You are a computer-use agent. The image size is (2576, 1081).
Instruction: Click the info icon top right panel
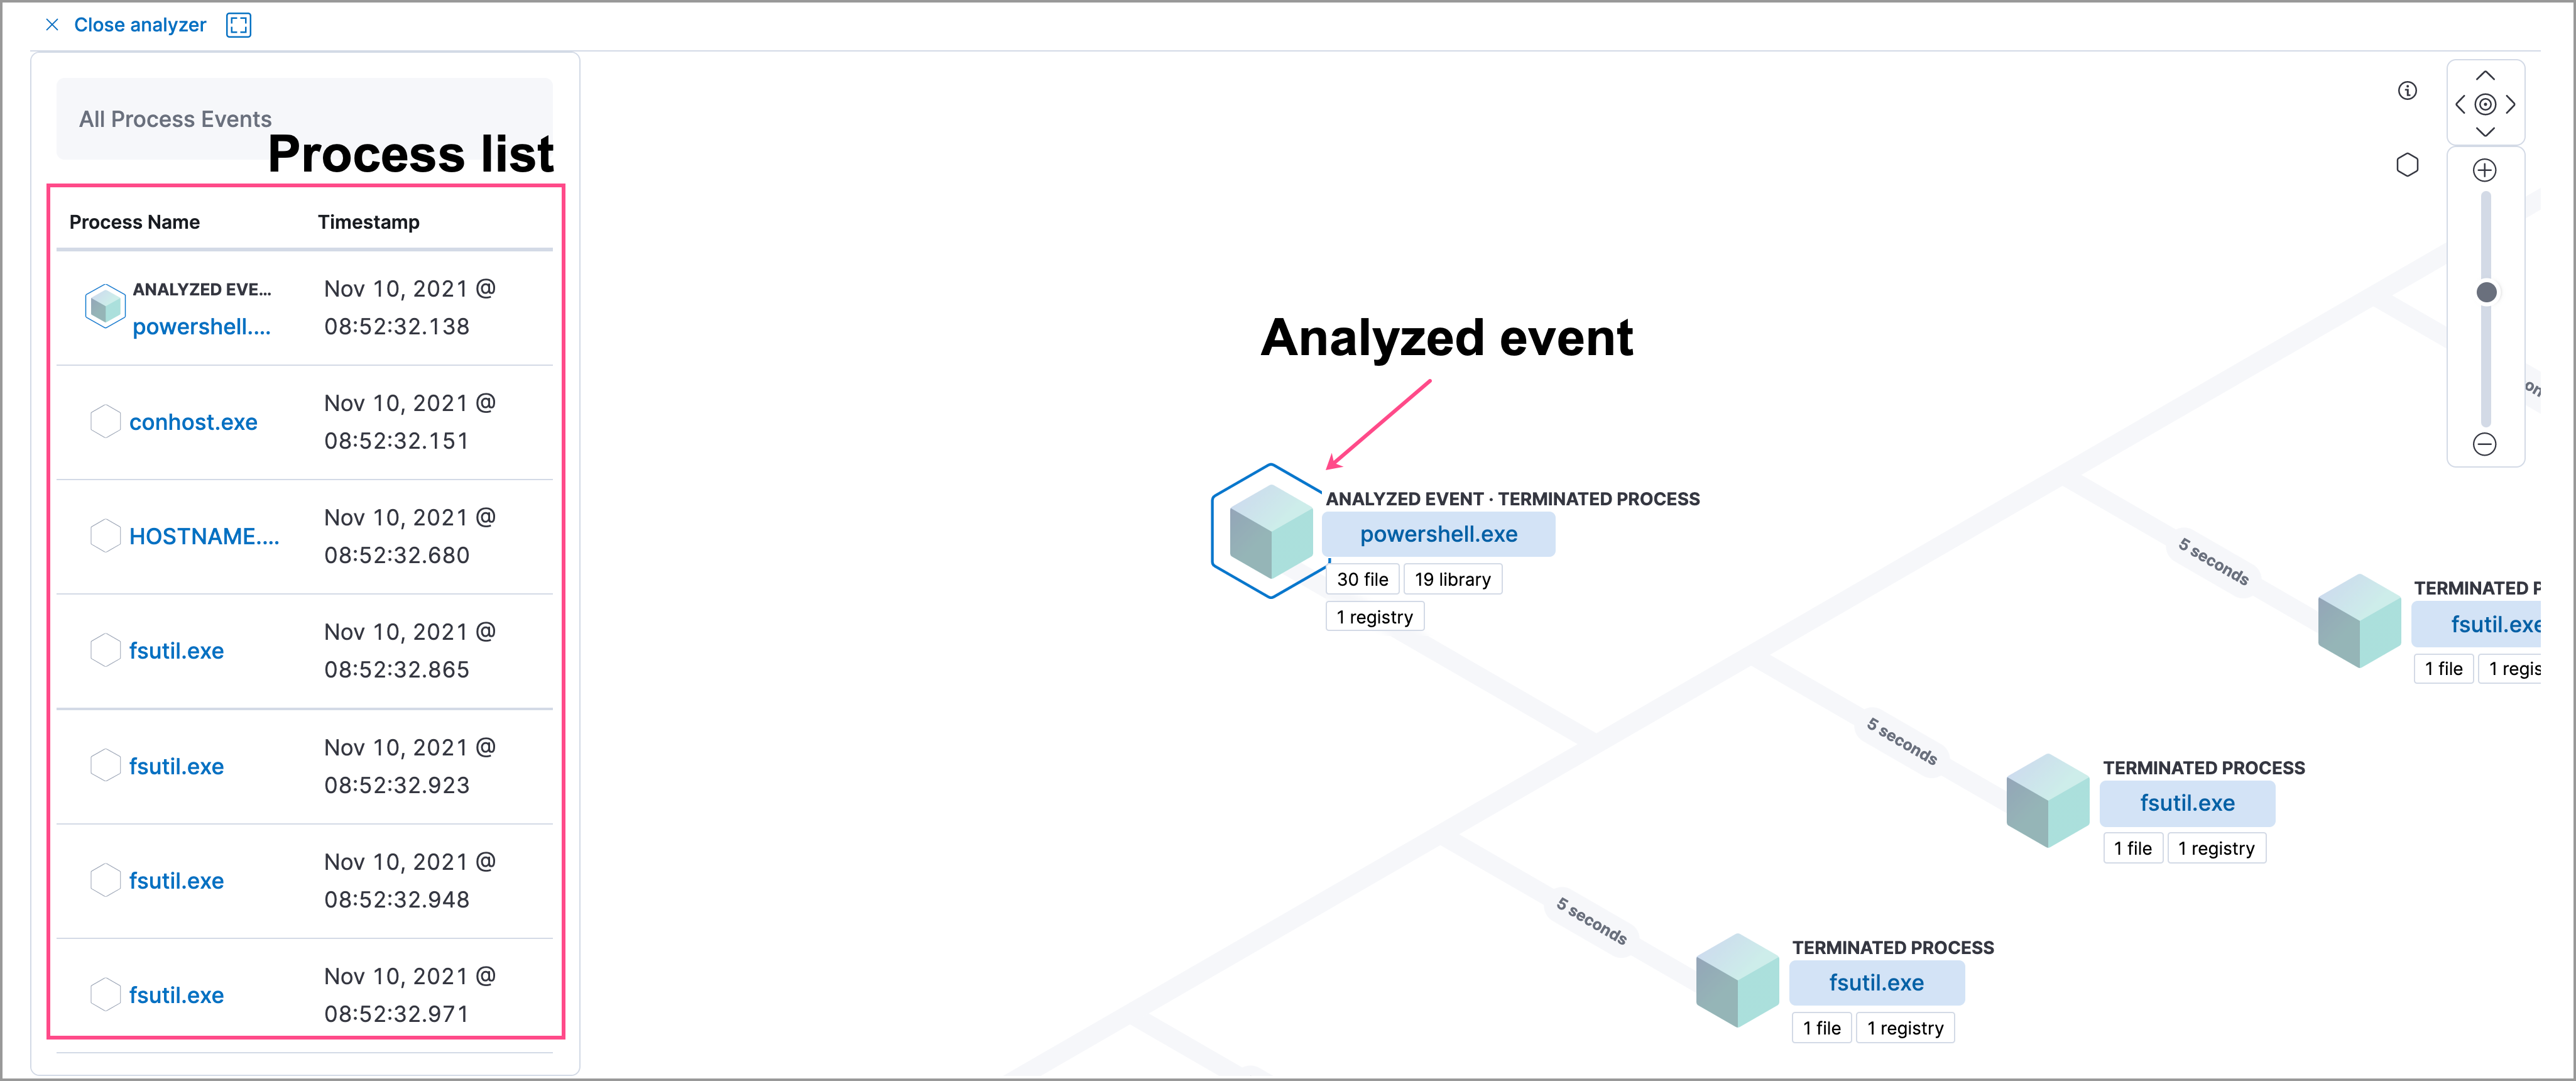point(2408,91)
